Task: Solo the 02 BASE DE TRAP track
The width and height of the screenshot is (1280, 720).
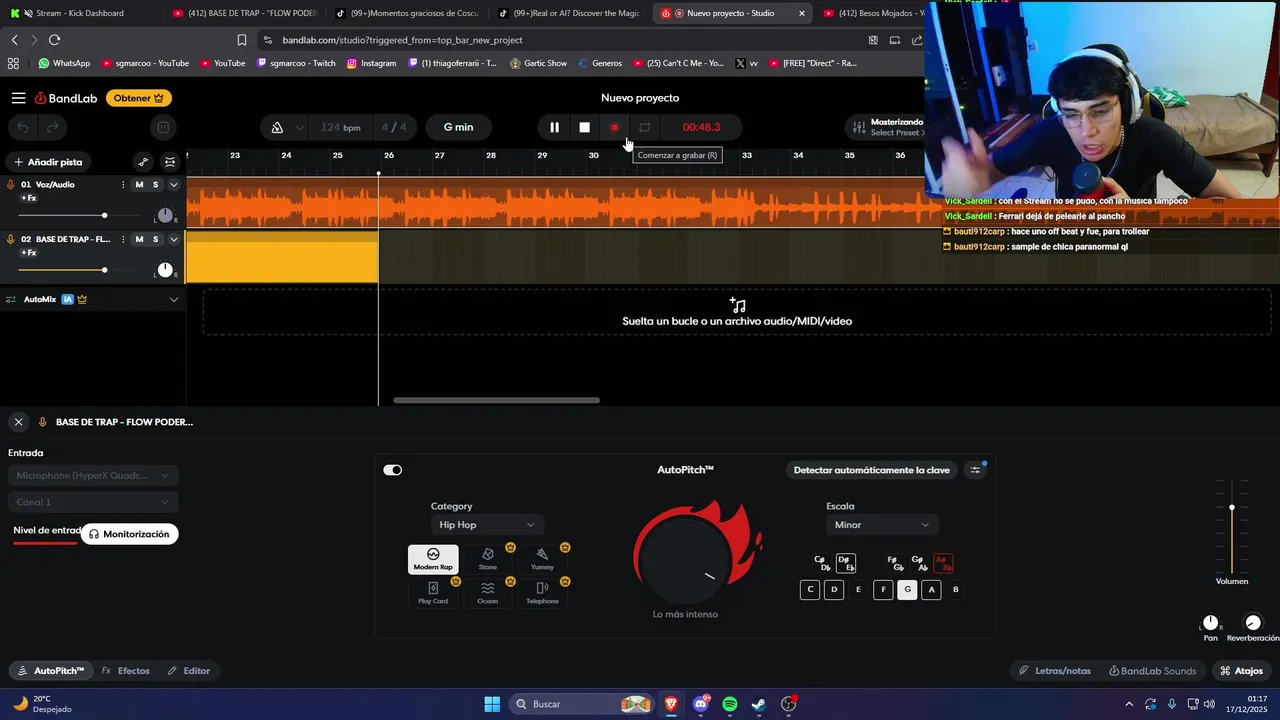Action: pos(155,240)
